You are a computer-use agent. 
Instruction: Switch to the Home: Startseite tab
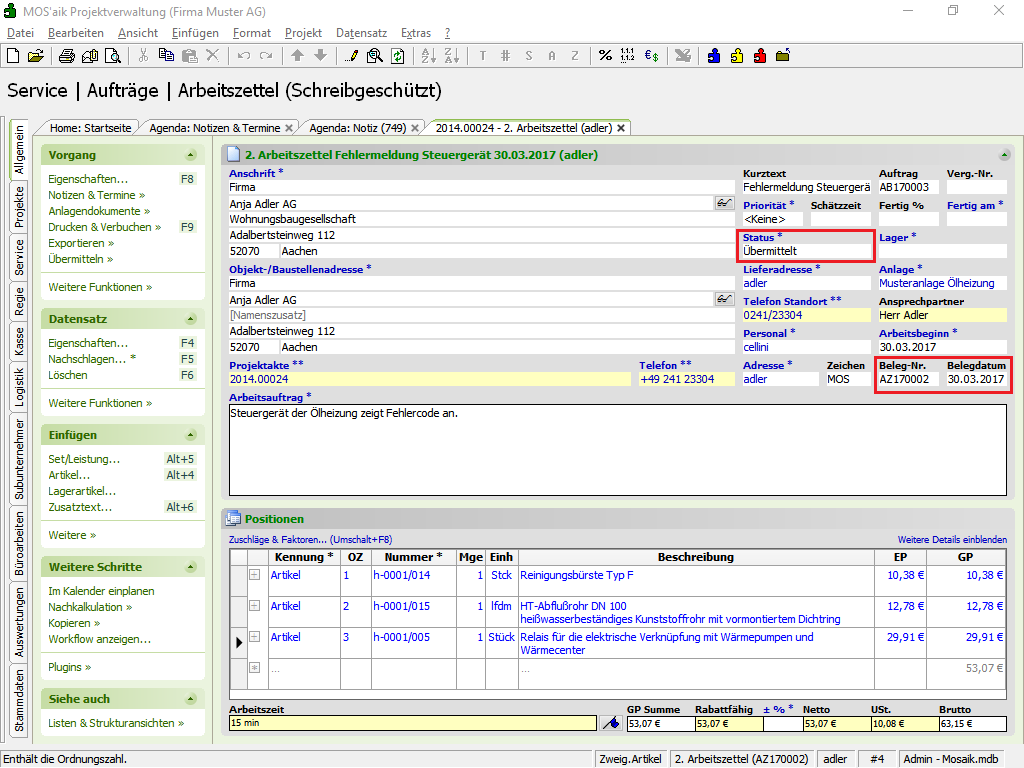[90, 128]
